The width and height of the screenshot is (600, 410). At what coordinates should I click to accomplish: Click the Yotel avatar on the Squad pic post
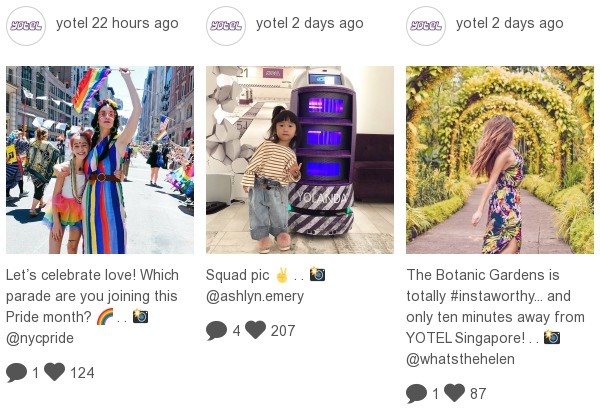(x=226, y=26)
